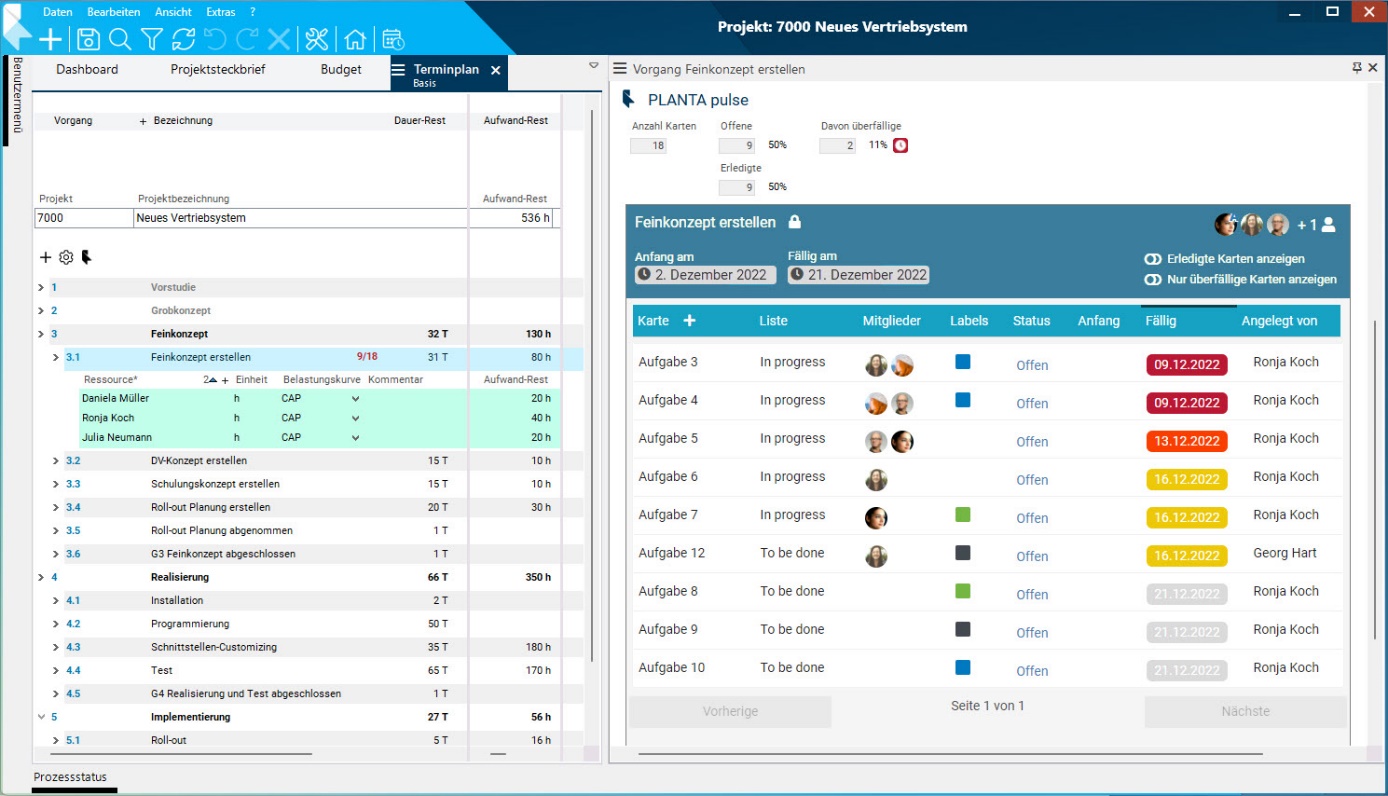Switch to the Budget tab
The image size is (1388, 796).
point(341,70)
